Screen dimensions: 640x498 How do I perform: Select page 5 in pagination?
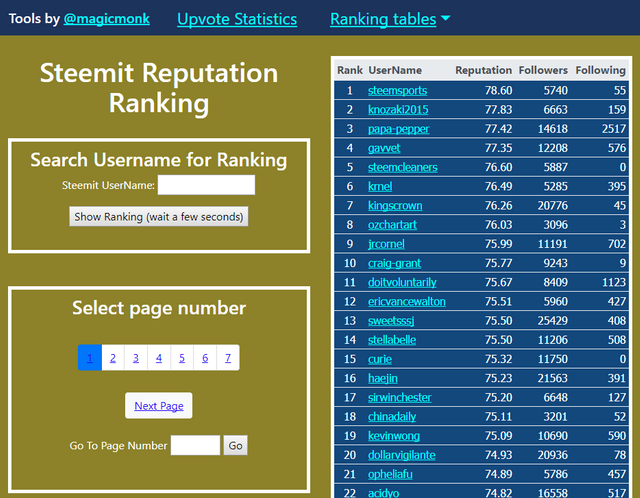click(182, 358)
